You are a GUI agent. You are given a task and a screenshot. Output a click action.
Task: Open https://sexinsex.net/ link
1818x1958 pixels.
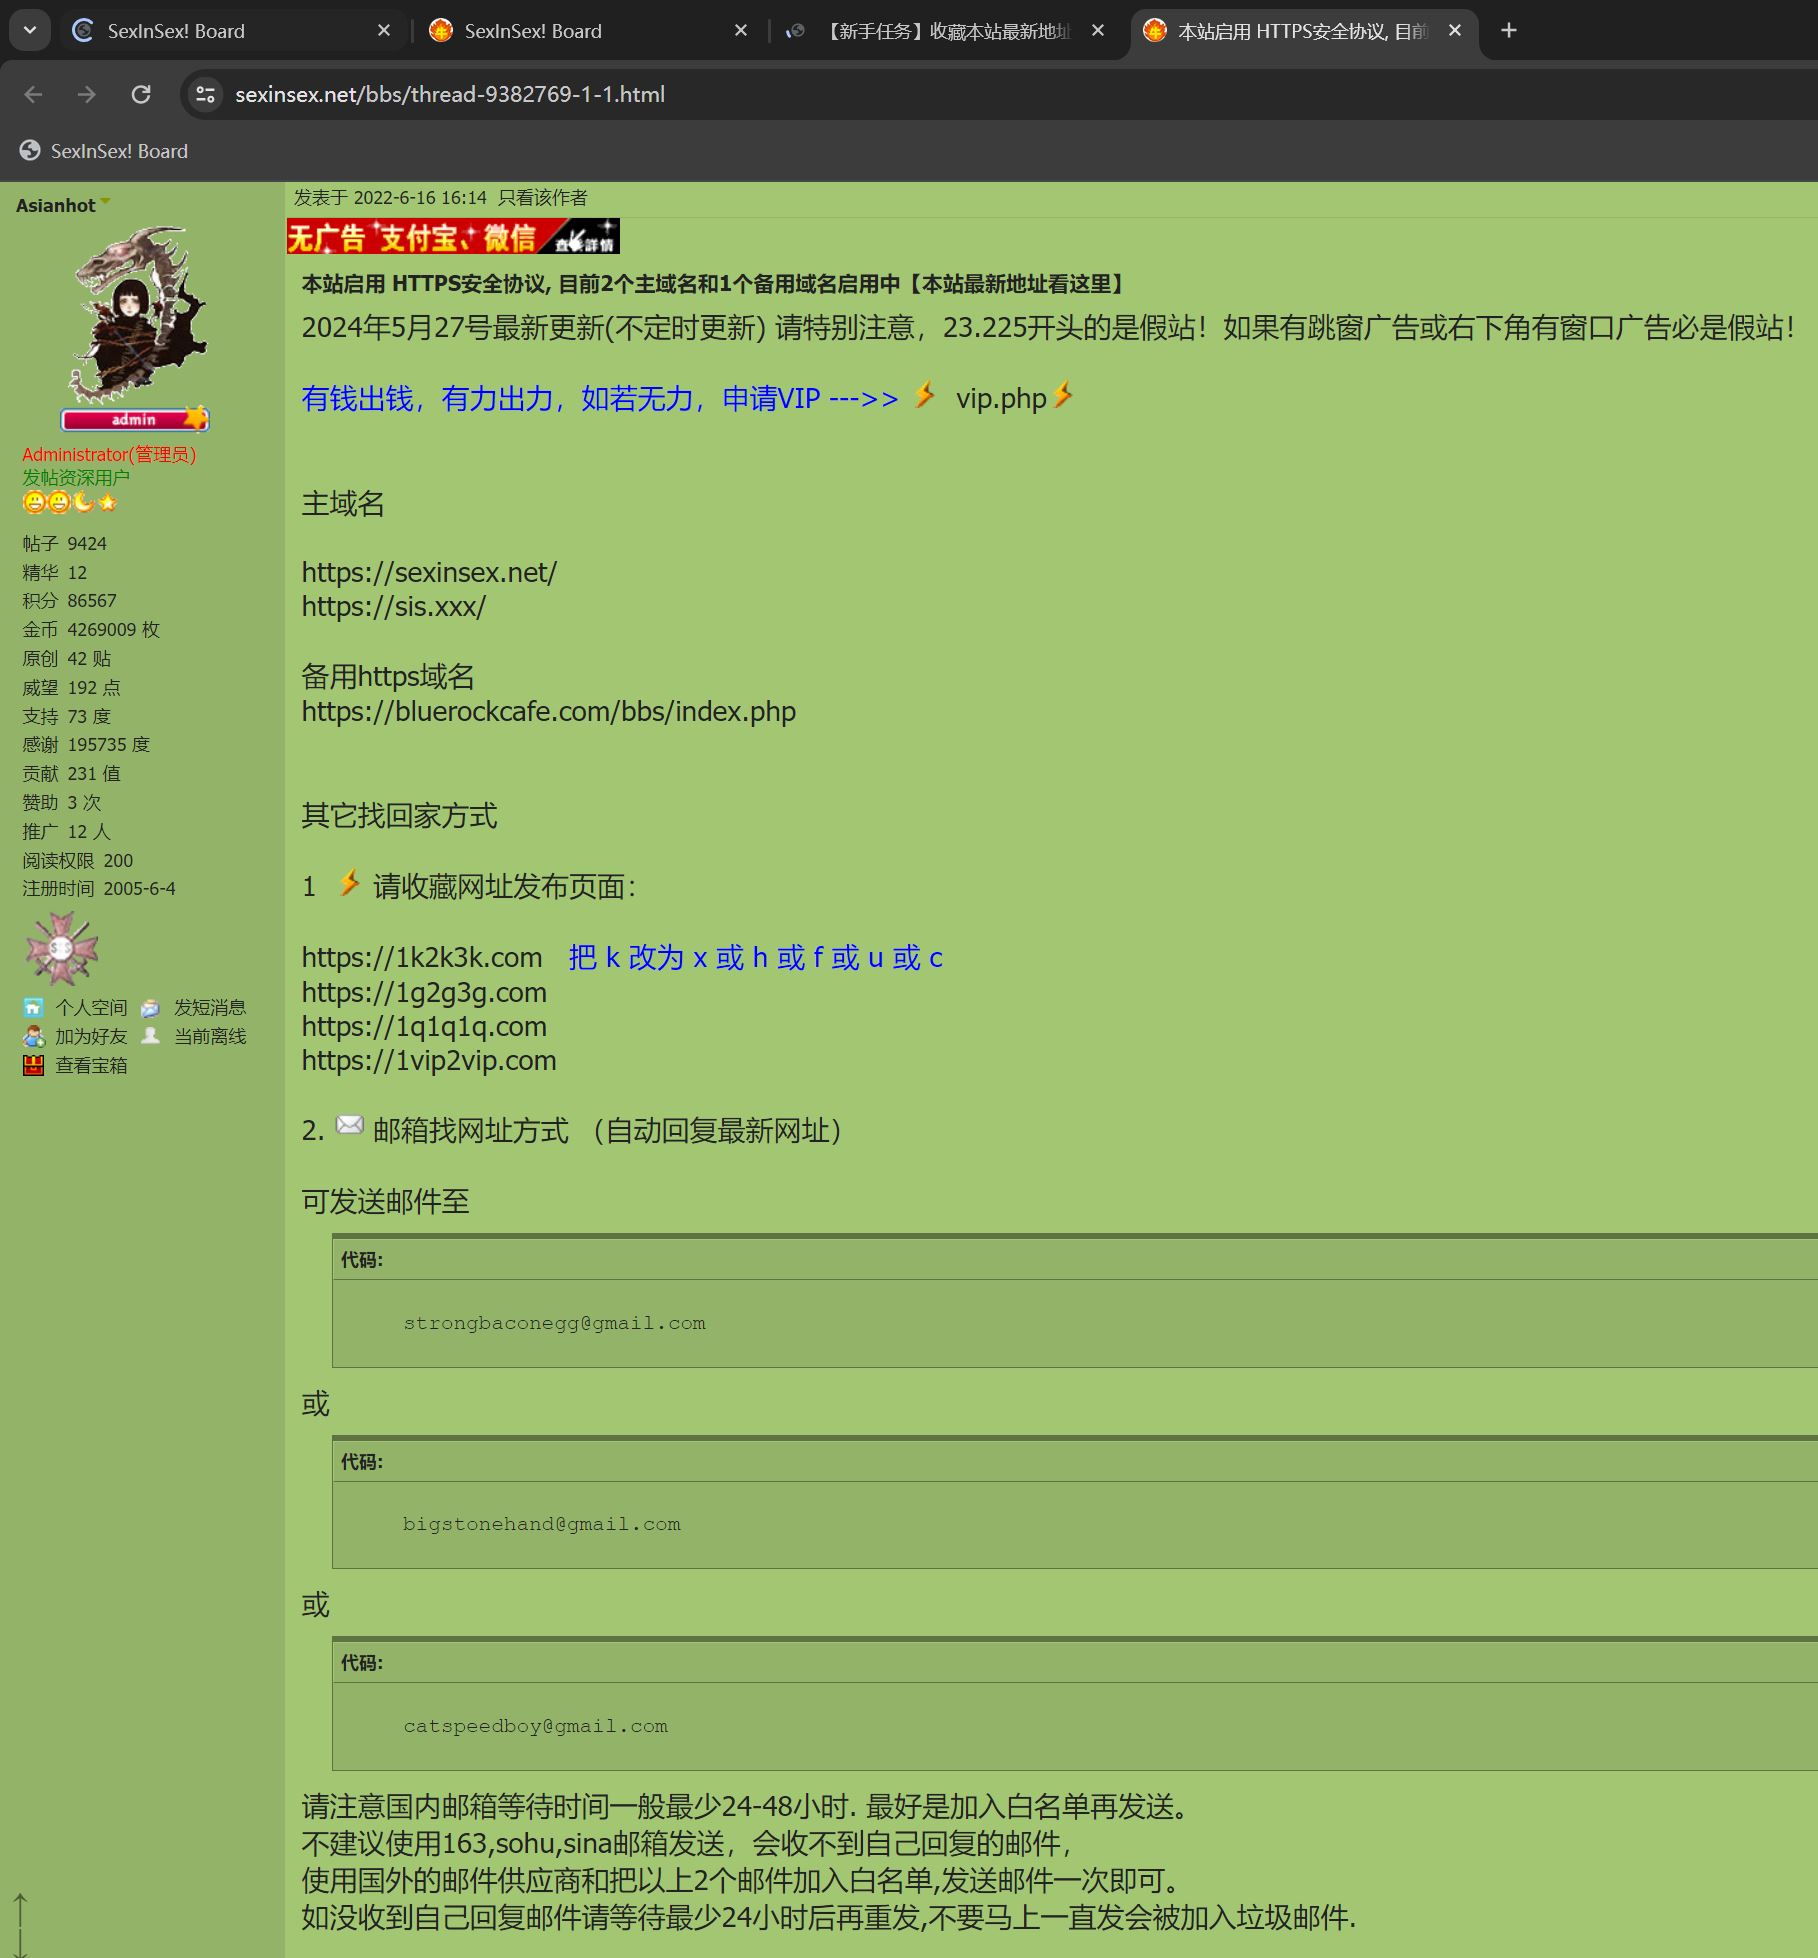point(429,573)
